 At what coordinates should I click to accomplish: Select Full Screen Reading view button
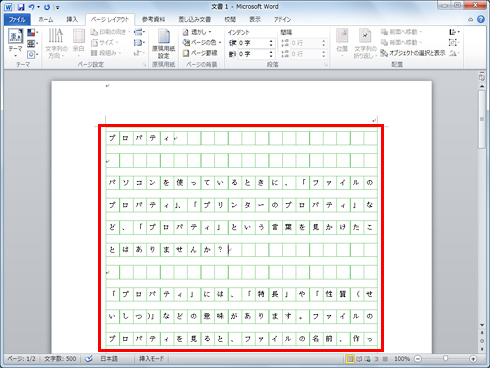pyautogui.click(x=359, y=359)
